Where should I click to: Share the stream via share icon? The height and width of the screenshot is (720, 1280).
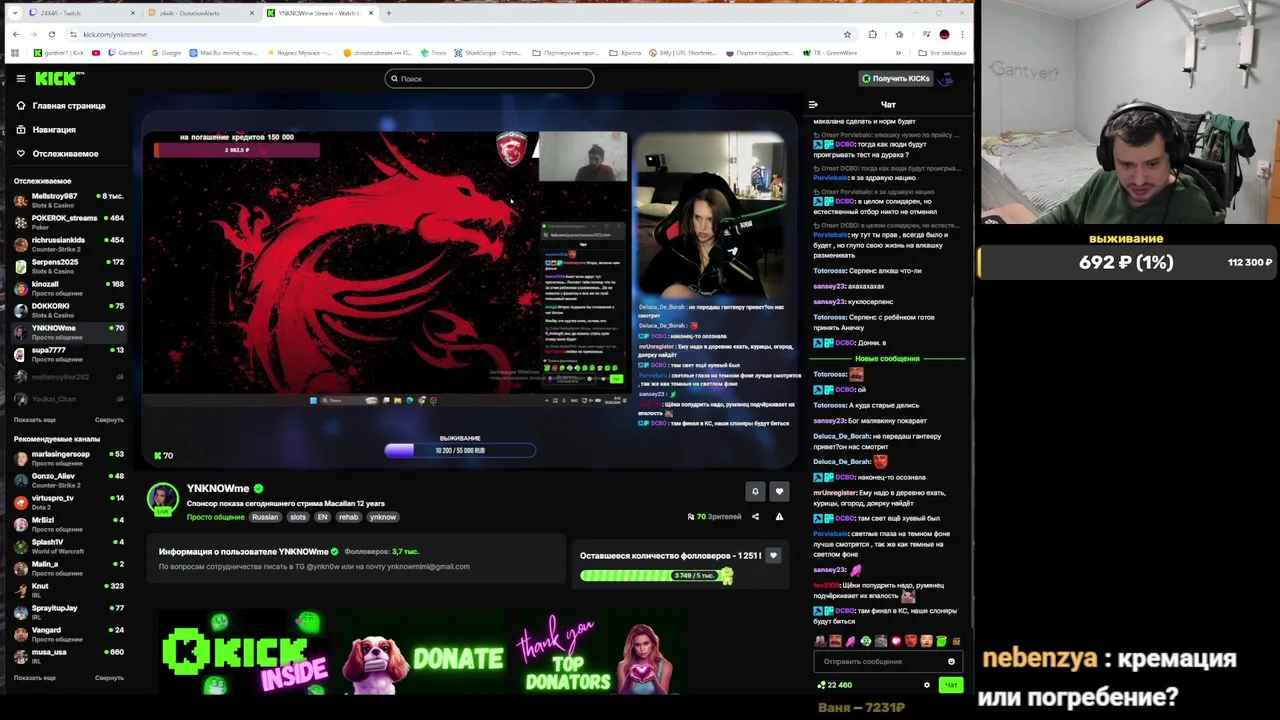(755, 517)
